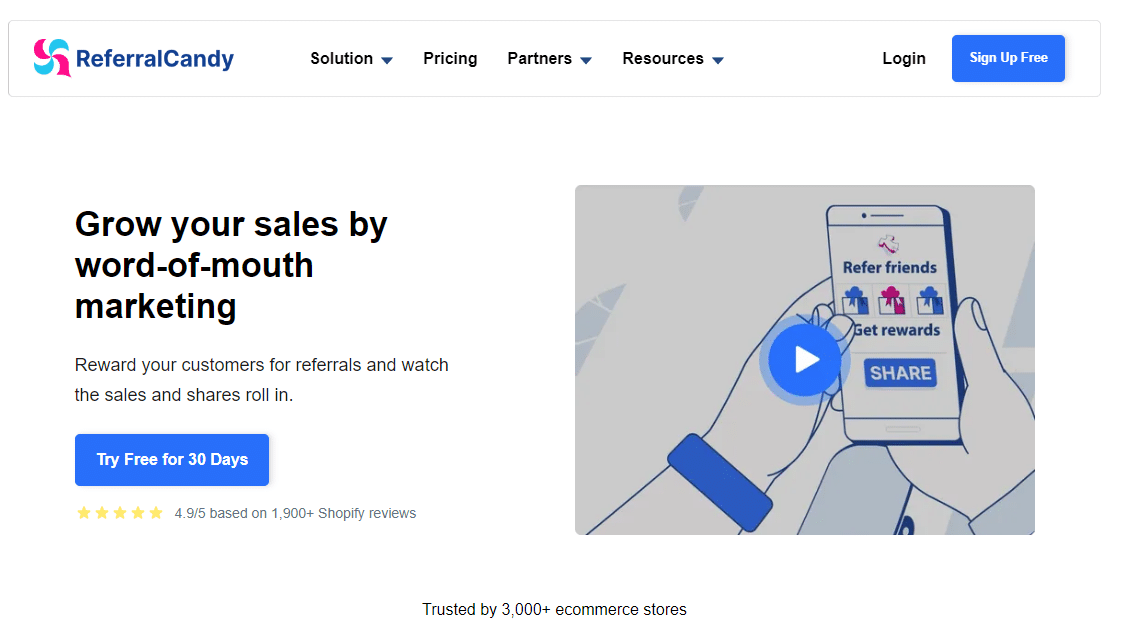Play the Refer friends intro video
This screenshot has width=1146, height=636.
click(805, 360)
